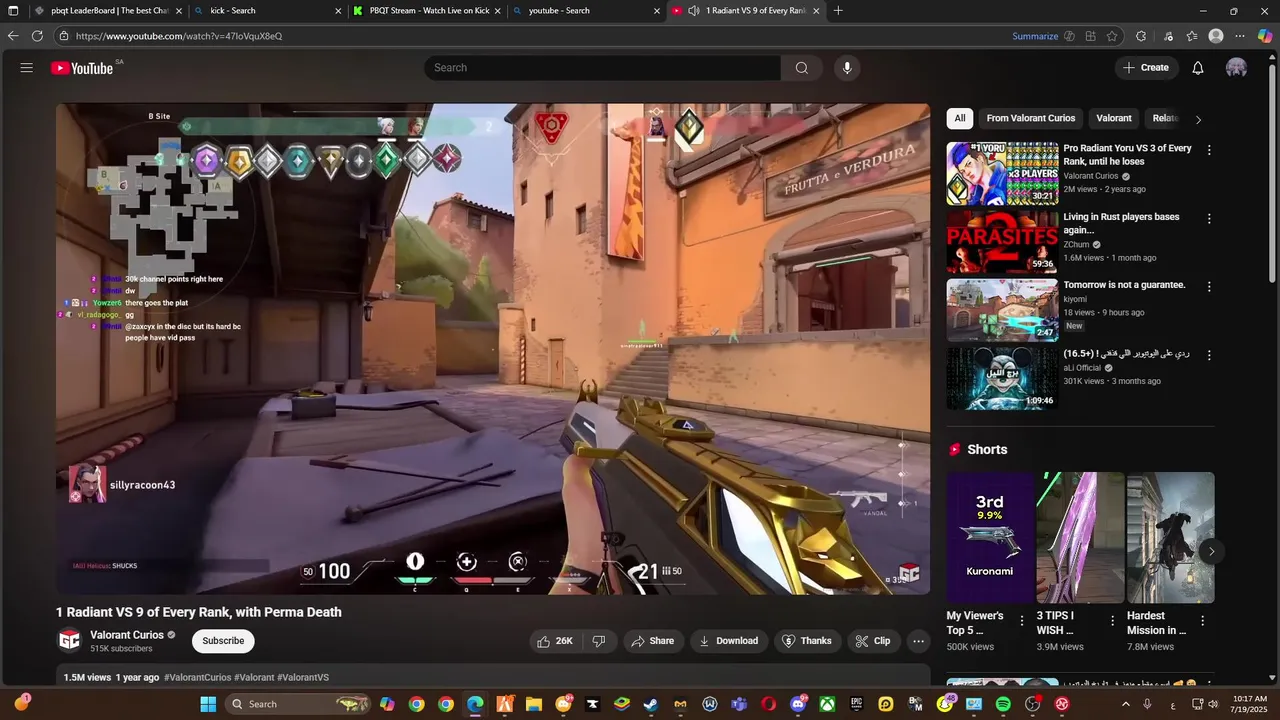Viewport: 1280px width, 720px height.
Task: Open options for Pro Radiant Yoru video
Action: [x=1209, y=150]
